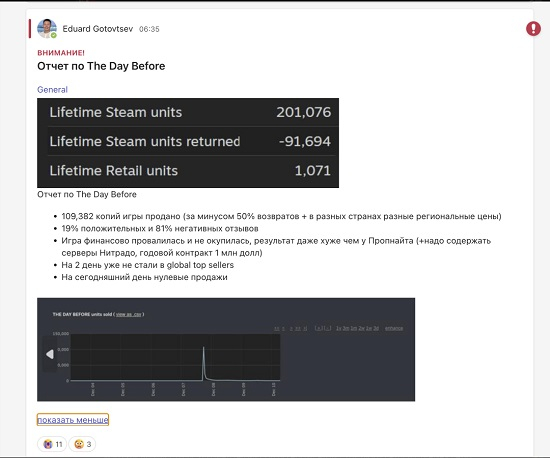Open the 'view as csv' link
Screen dimensions: 550x458
(x=129, y=314)
